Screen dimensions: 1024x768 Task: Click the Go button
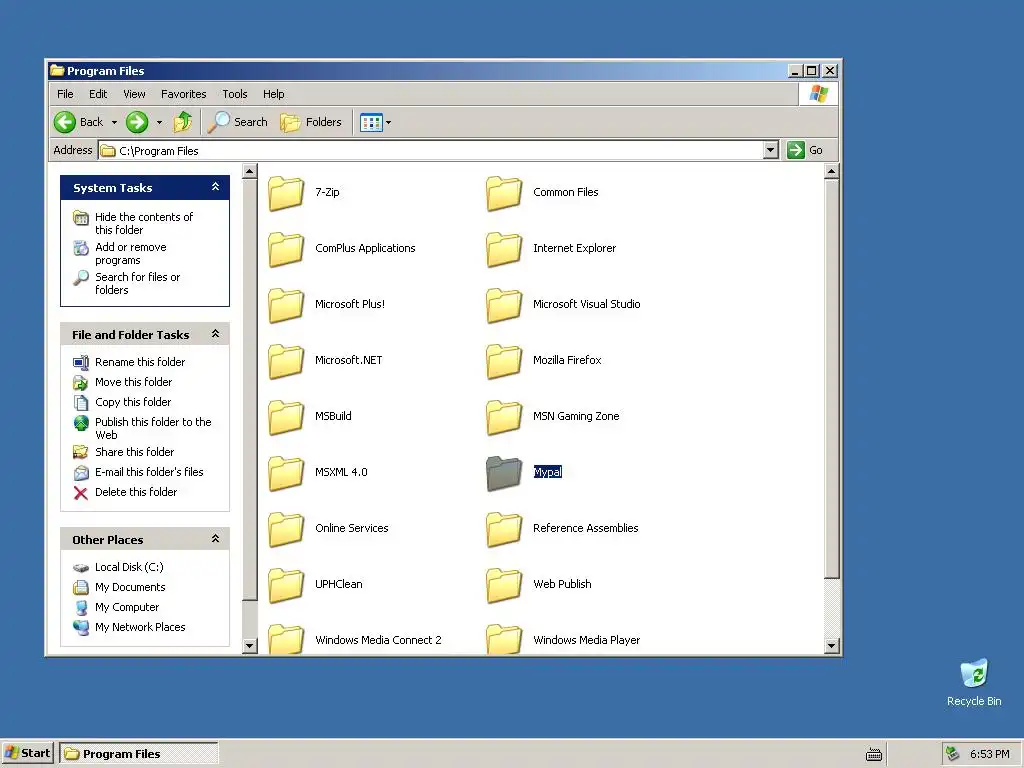click(805, 150)
